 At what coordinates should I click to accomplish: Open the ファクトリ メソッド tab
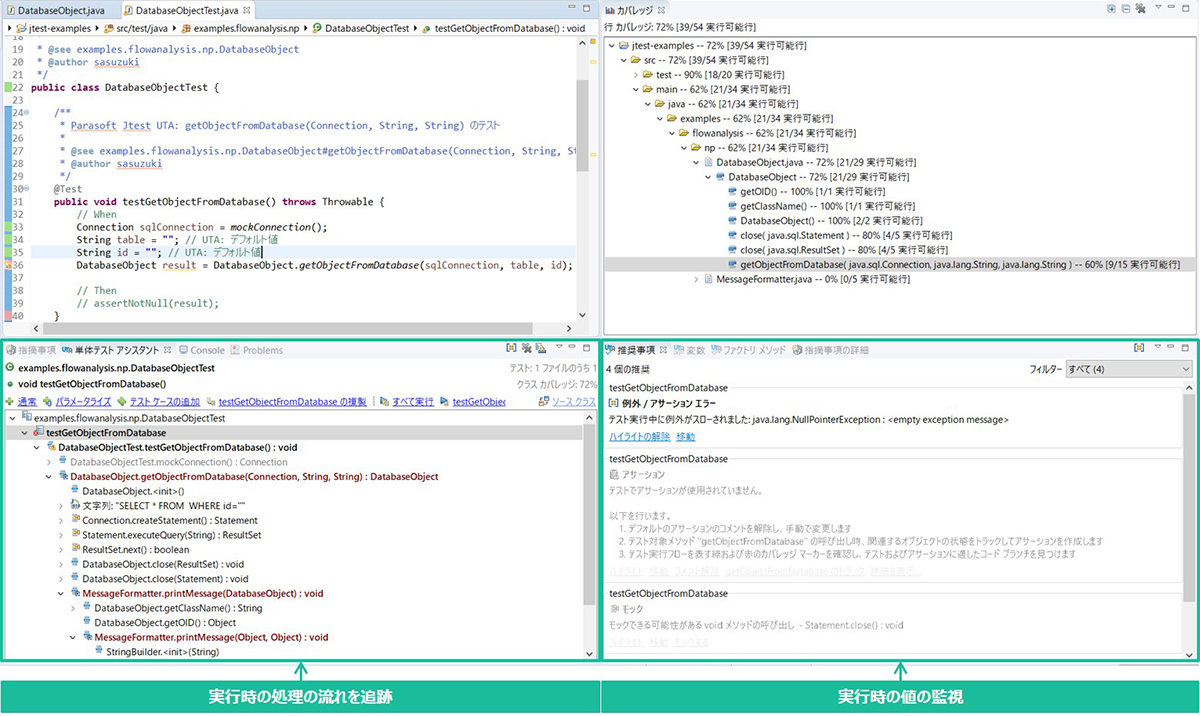tap(749, 350)
